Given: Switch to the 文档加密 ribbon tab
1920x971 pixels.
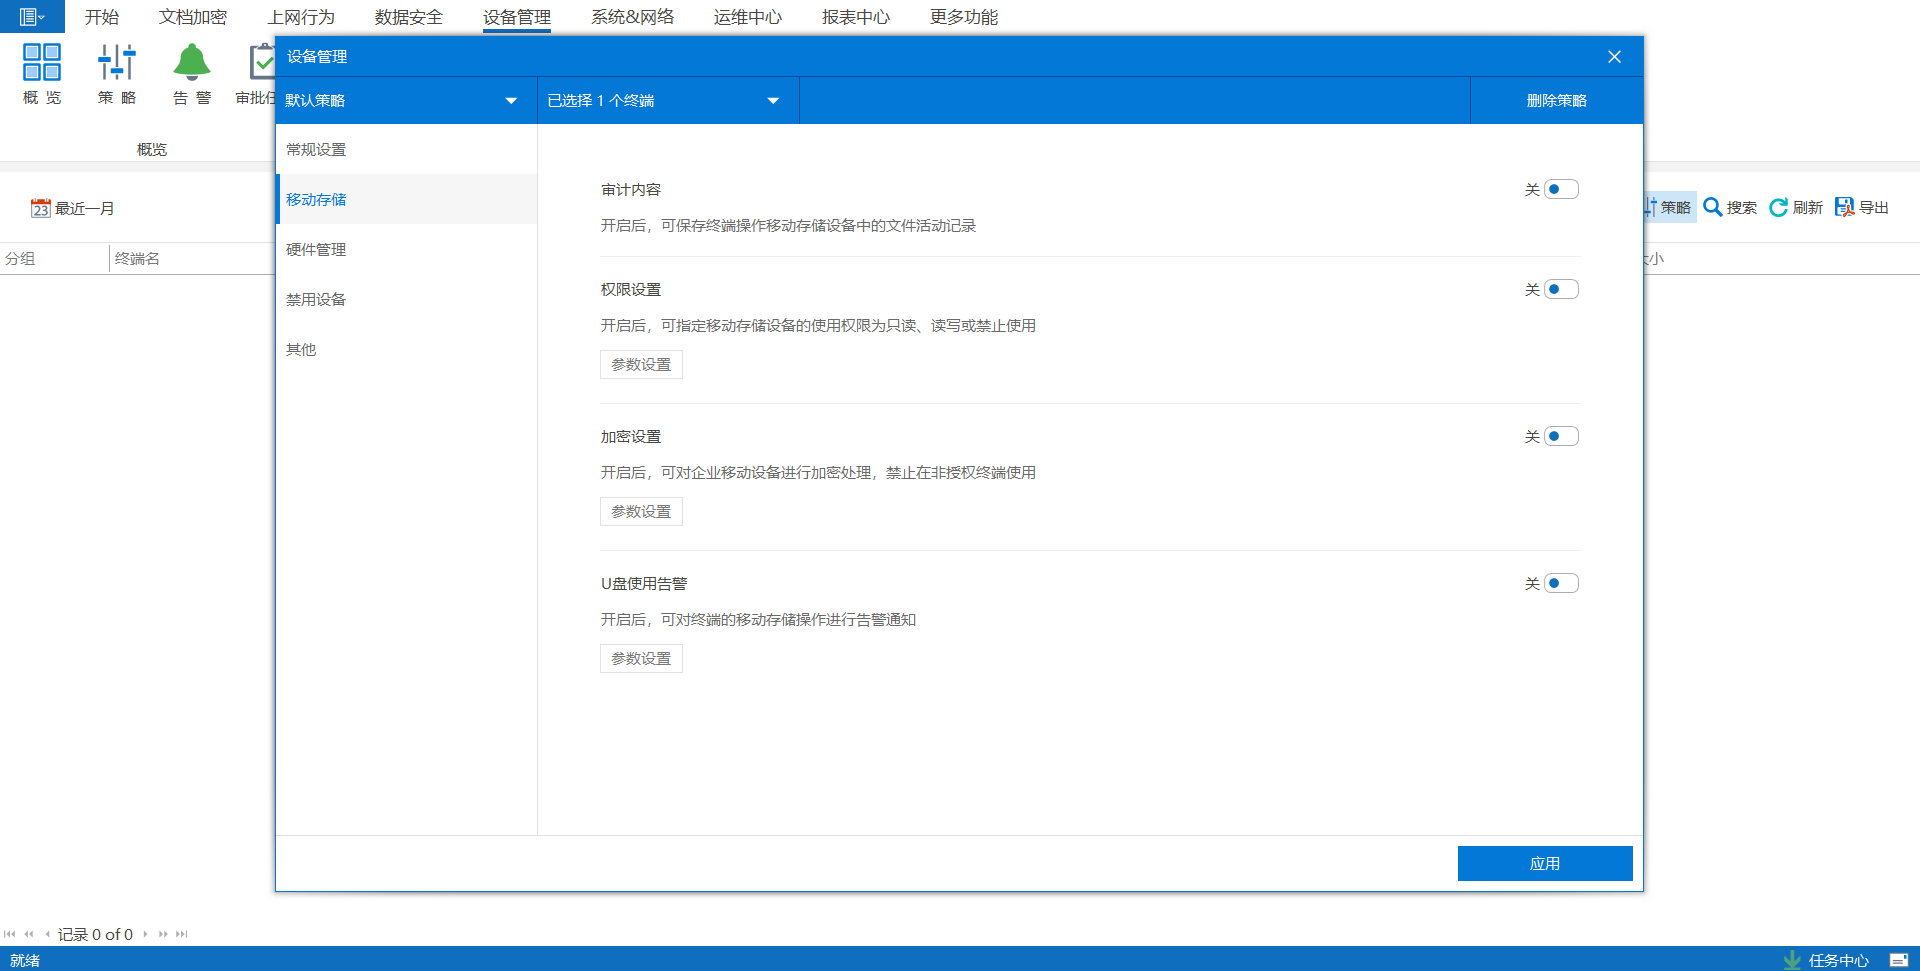Looking at the screenshot, I should tap(192, 17).
